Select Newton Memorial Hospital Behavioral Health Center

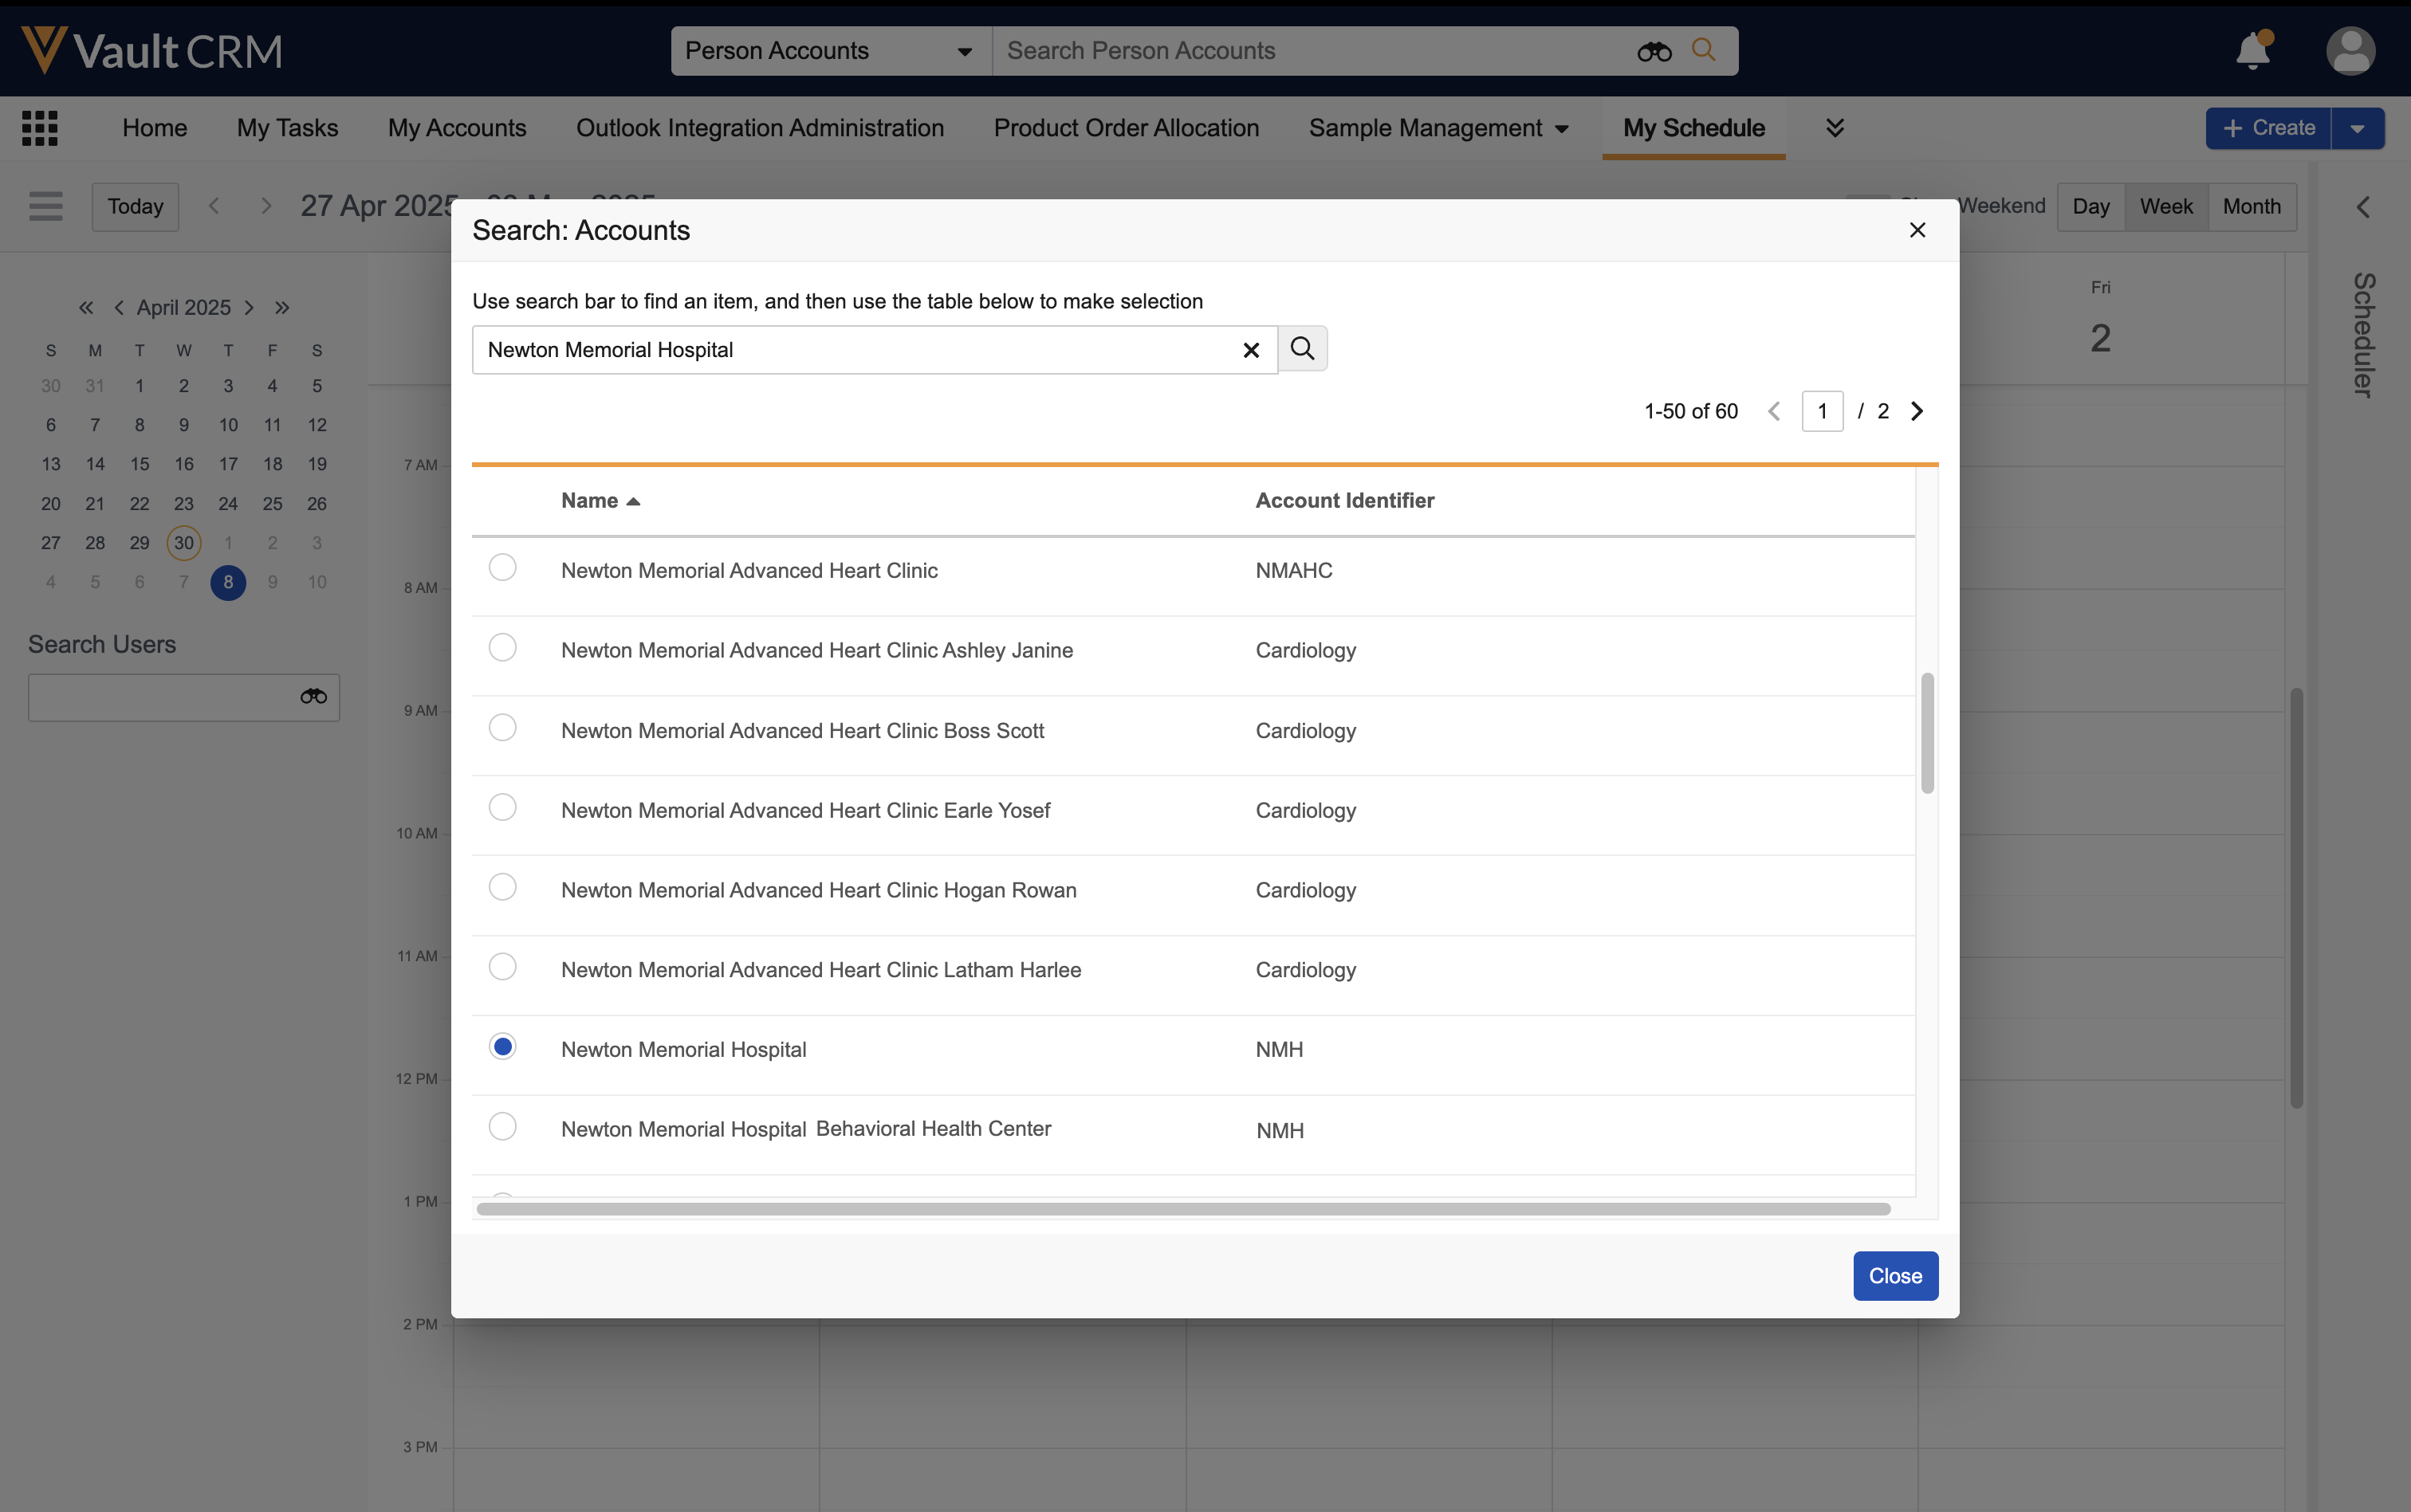(x=502, y=1127)
